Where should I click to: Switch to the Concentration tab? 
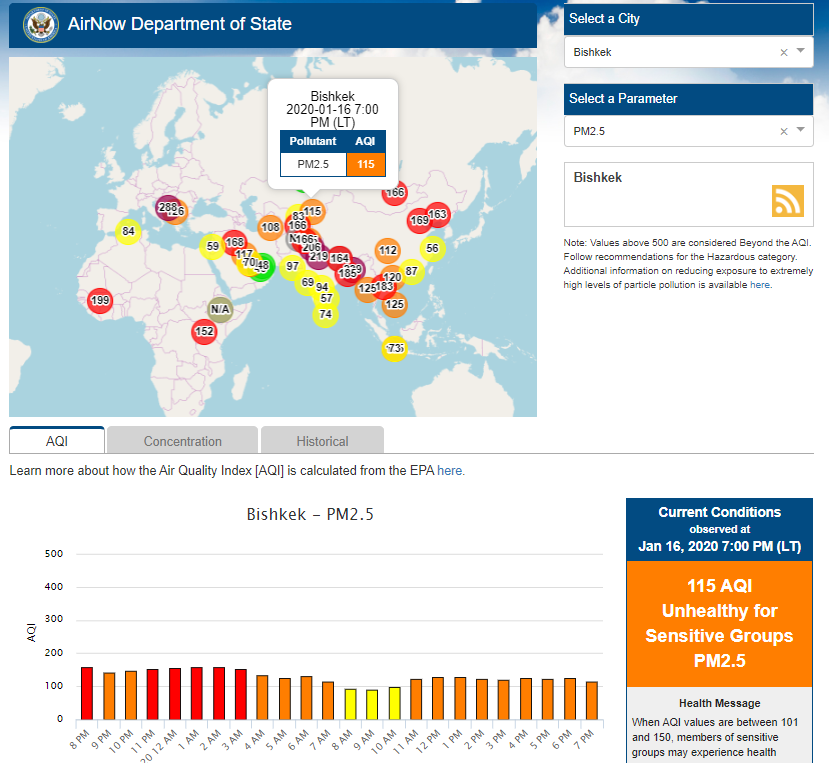pyautogui.click(x=182, y=441)
